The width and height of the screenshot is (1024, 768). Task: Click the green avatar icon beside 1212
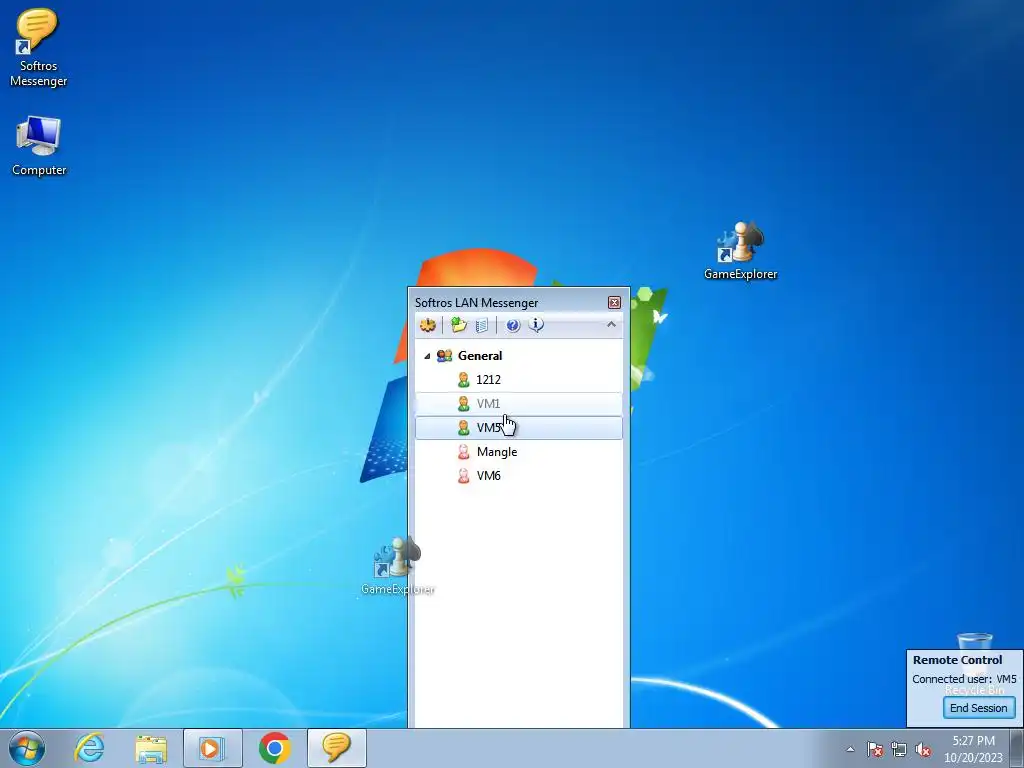tap(464, 379)
